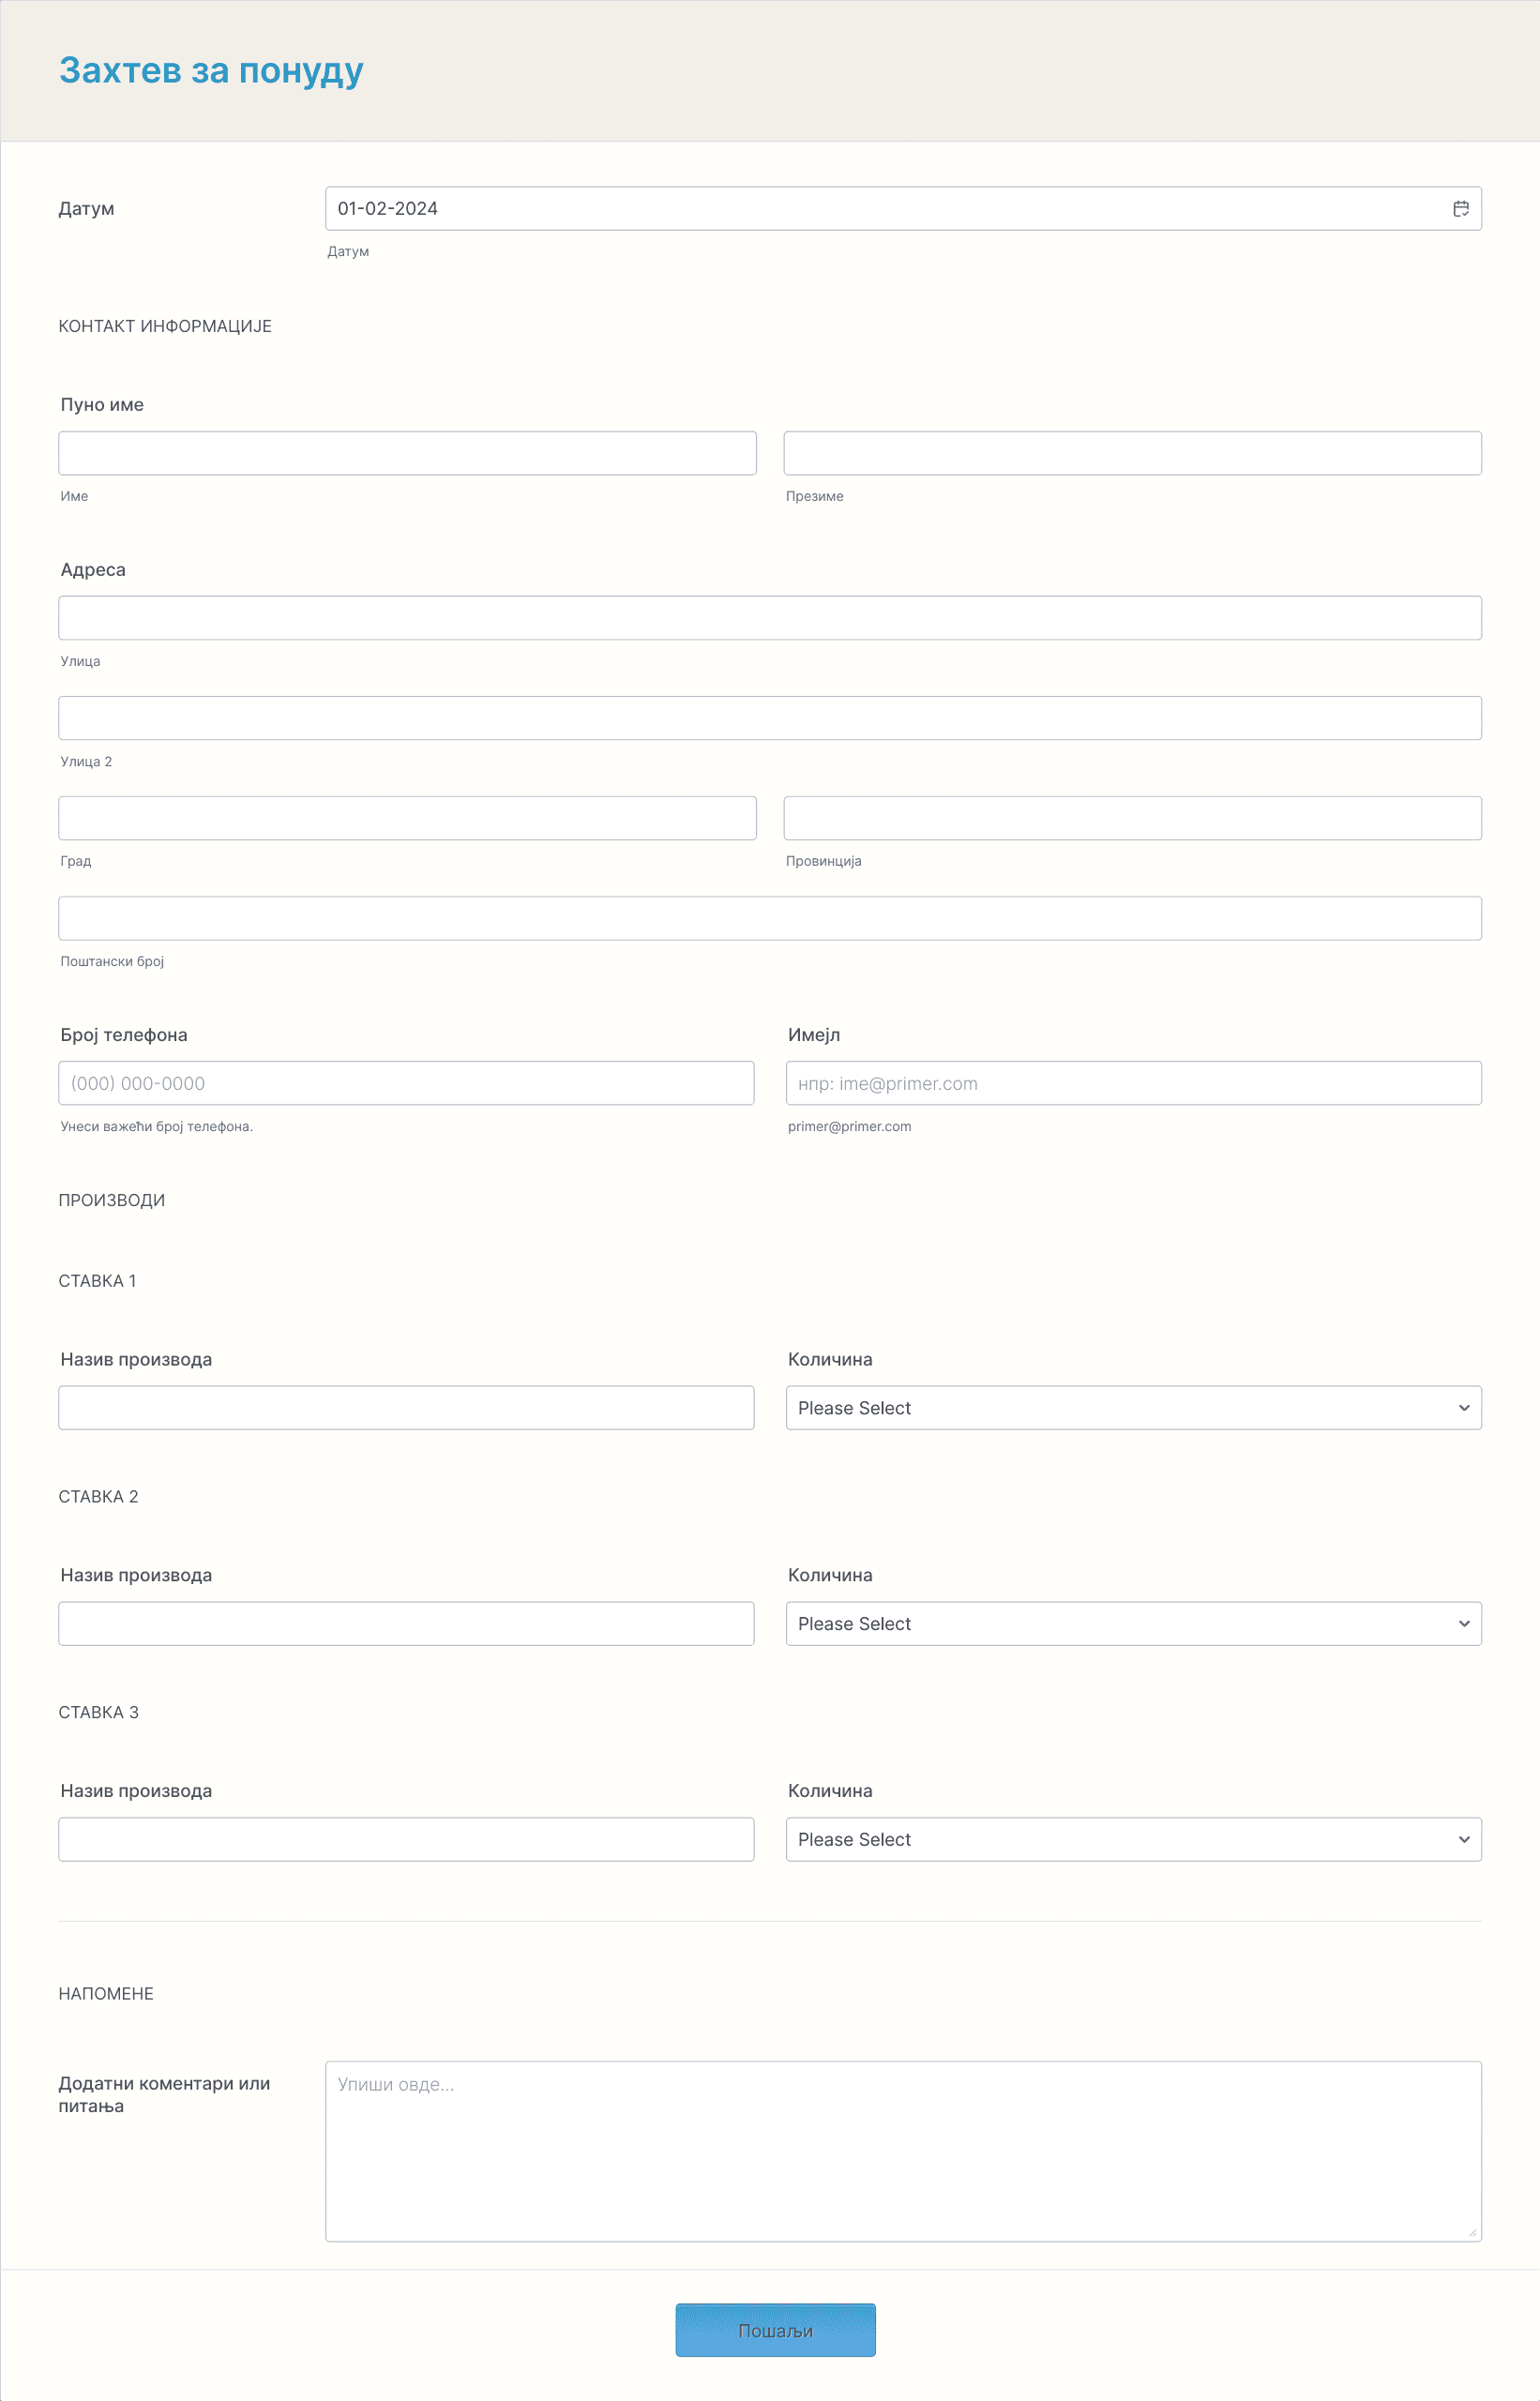Focus the Презиме last name field
Viewport: 1540px width, 2401px height.
tap(1132, 453)
